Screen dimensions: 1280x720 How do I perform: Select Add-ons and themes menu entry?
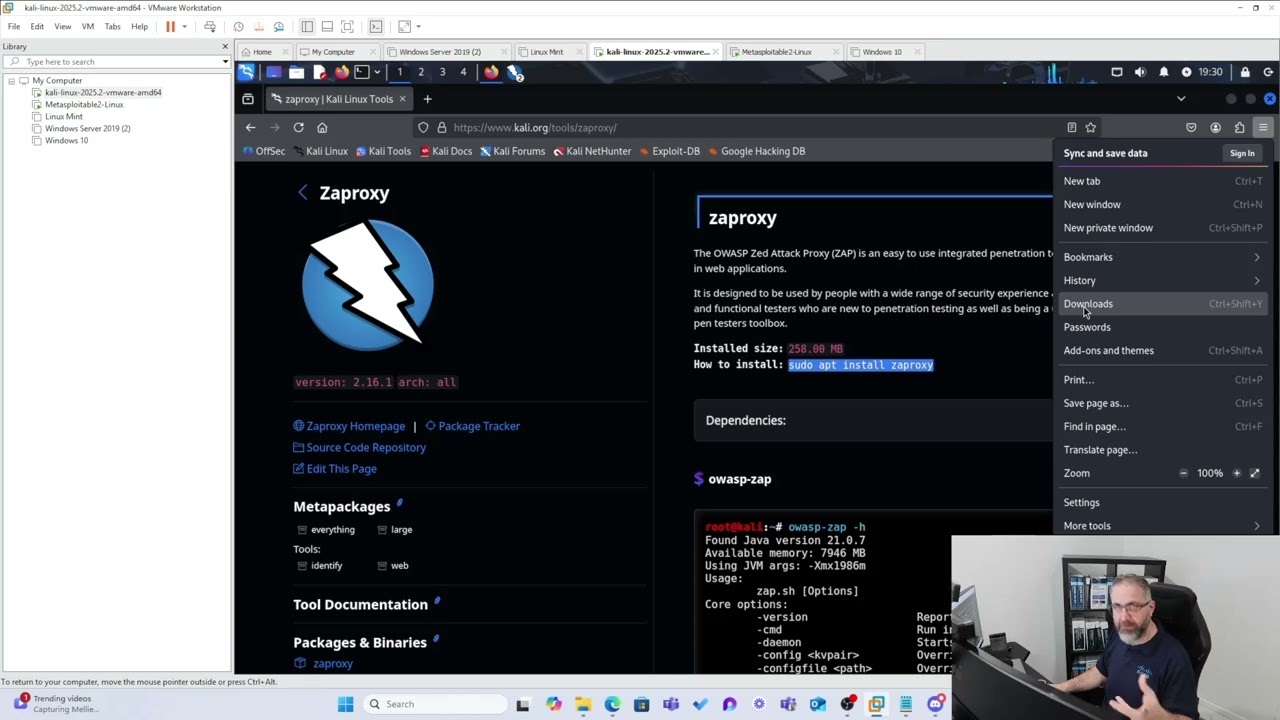pyautogui.click(x=1162, y=350)
